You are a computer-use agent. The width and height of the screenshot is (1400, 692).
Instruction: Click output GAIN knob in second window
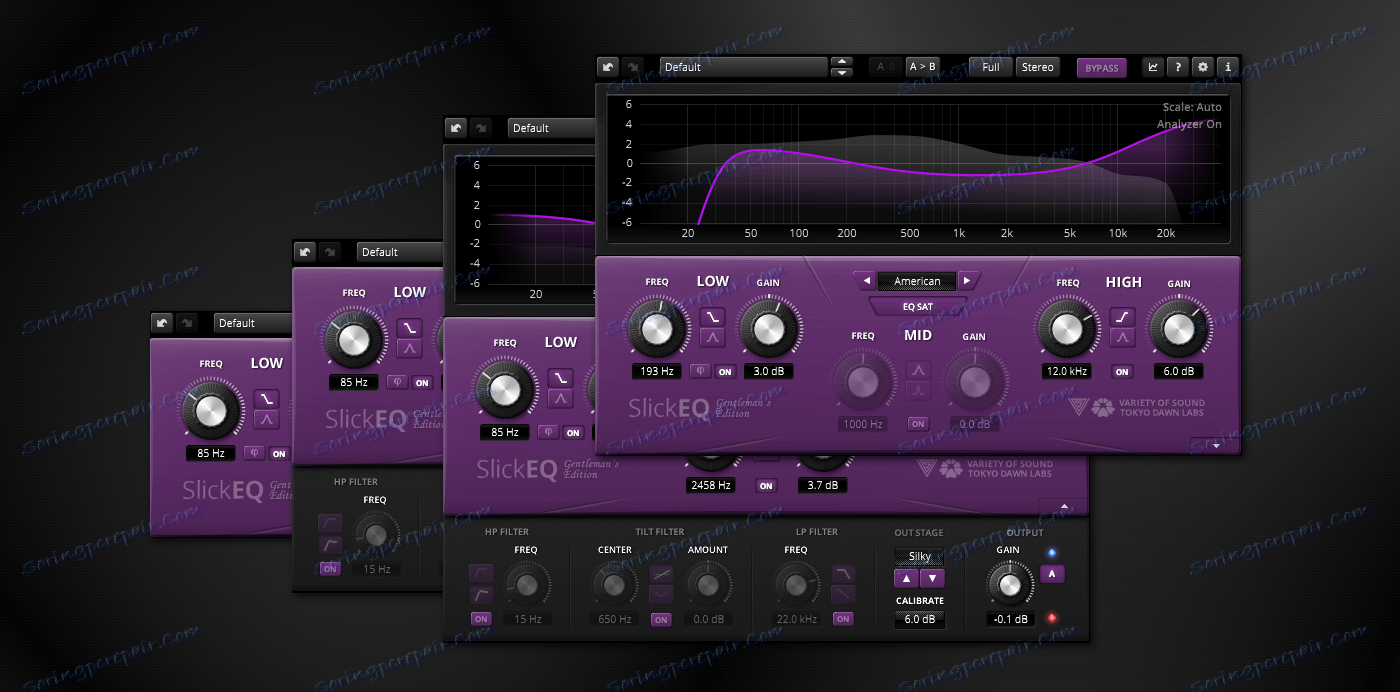[1009, 584]
